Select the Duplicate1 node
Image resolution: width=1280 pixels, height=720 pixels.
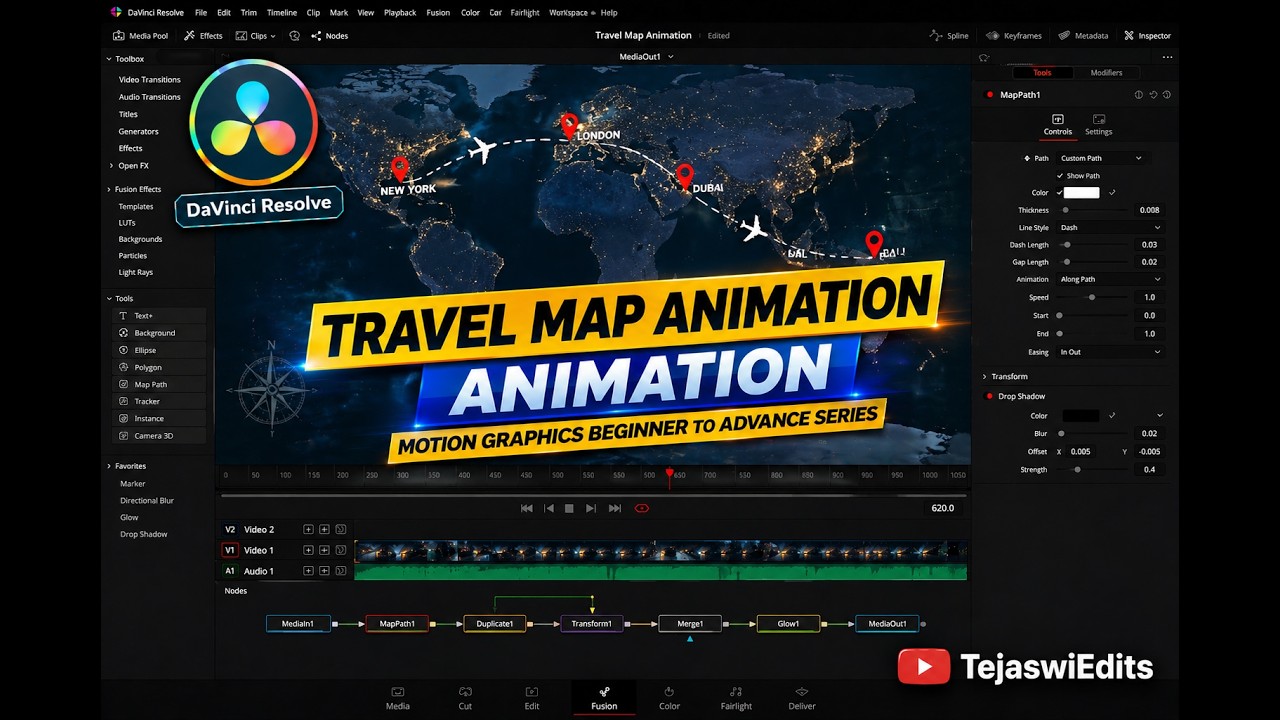[x=494, y=624]
